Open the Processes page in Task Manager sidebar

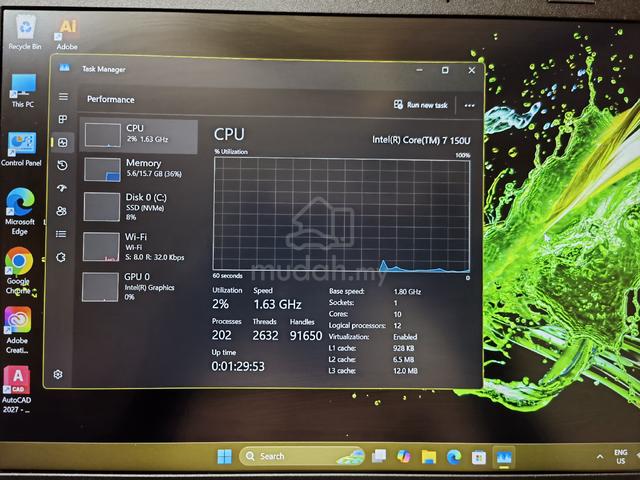[x=63, y=119]
